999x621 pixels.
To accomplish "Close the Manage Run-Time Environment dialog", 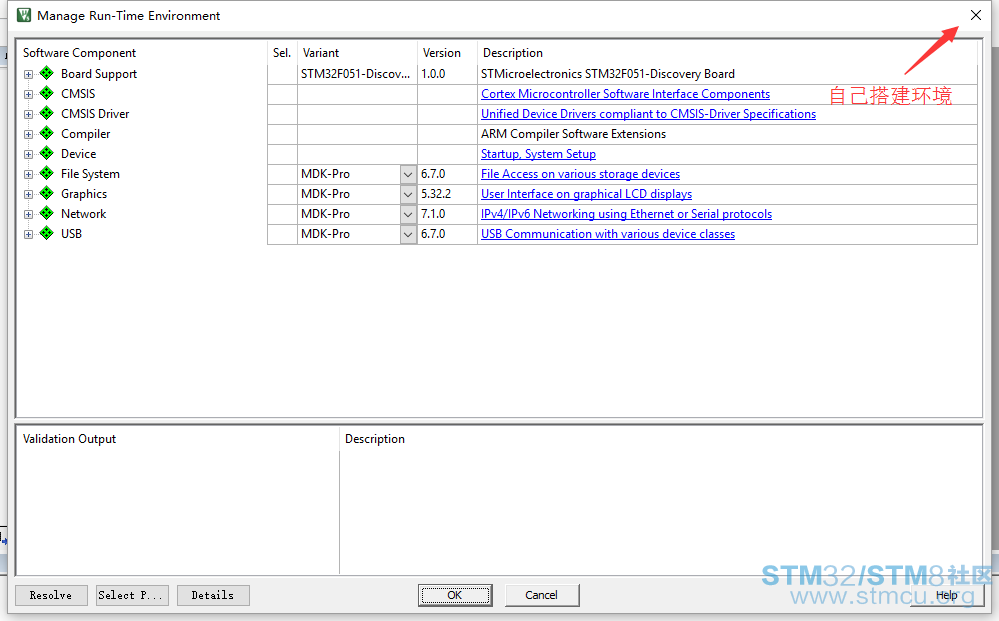I will (975, 15).
